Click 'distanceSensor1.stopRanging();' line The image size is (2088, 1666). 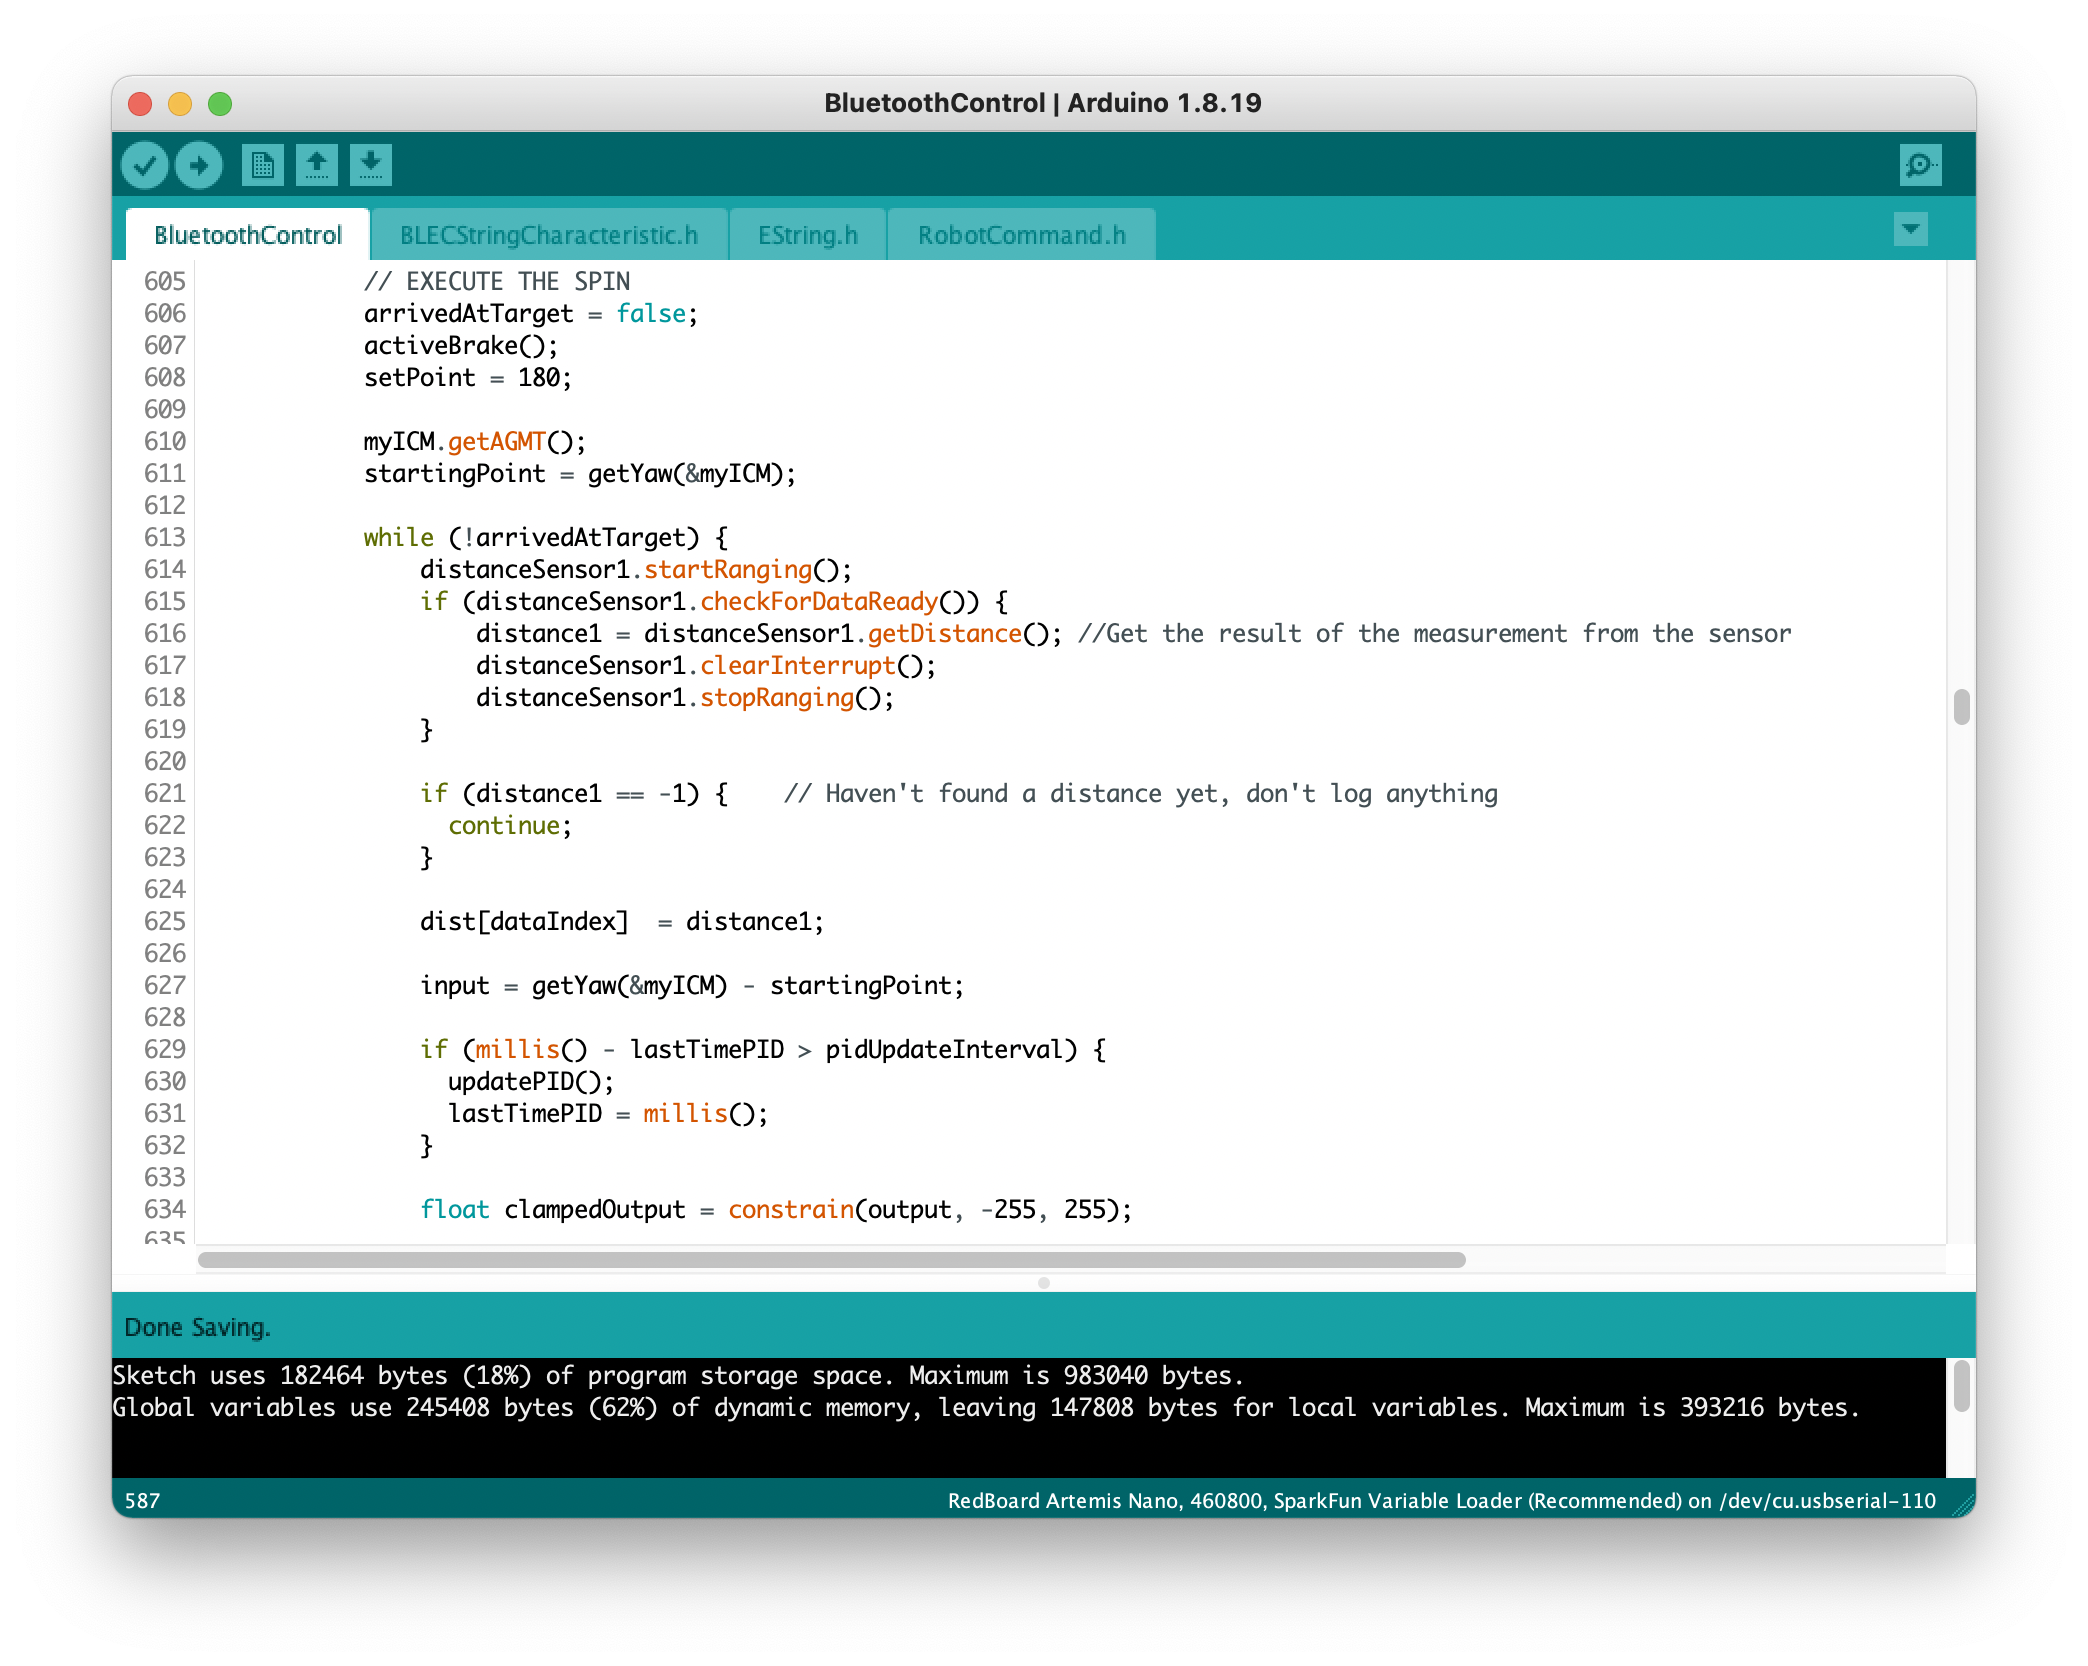(x=684, y=698)
